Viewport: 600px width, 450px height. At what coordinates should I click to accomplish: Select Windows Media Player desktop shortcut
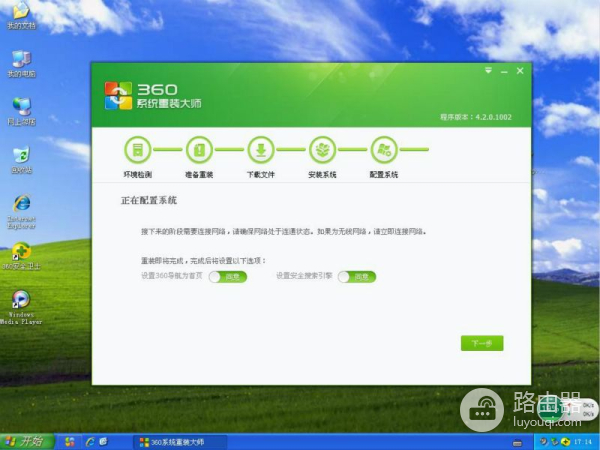pos(21,308)
